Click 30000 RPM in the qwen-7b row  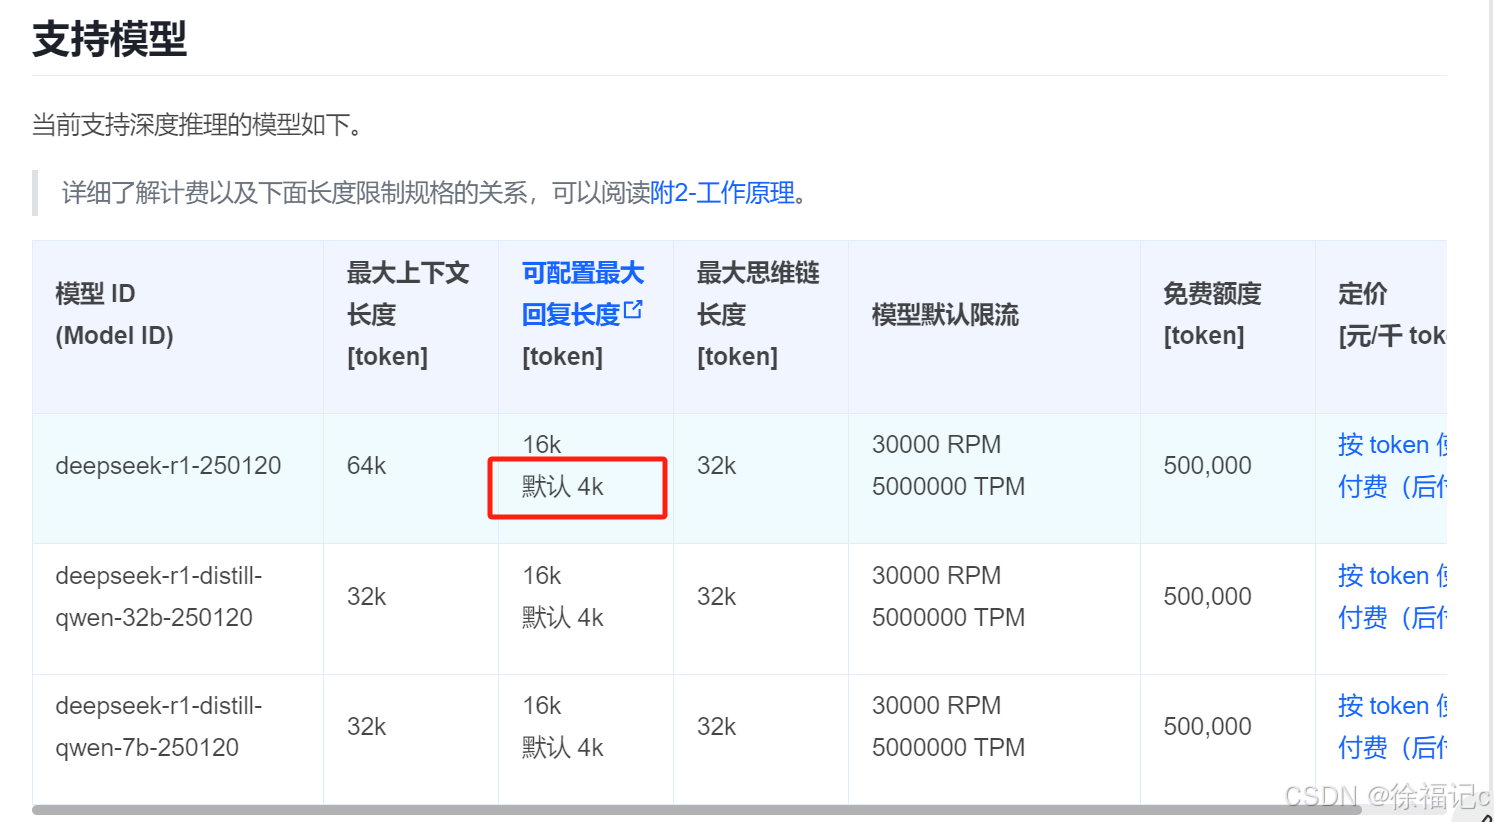tap(936, 705)
